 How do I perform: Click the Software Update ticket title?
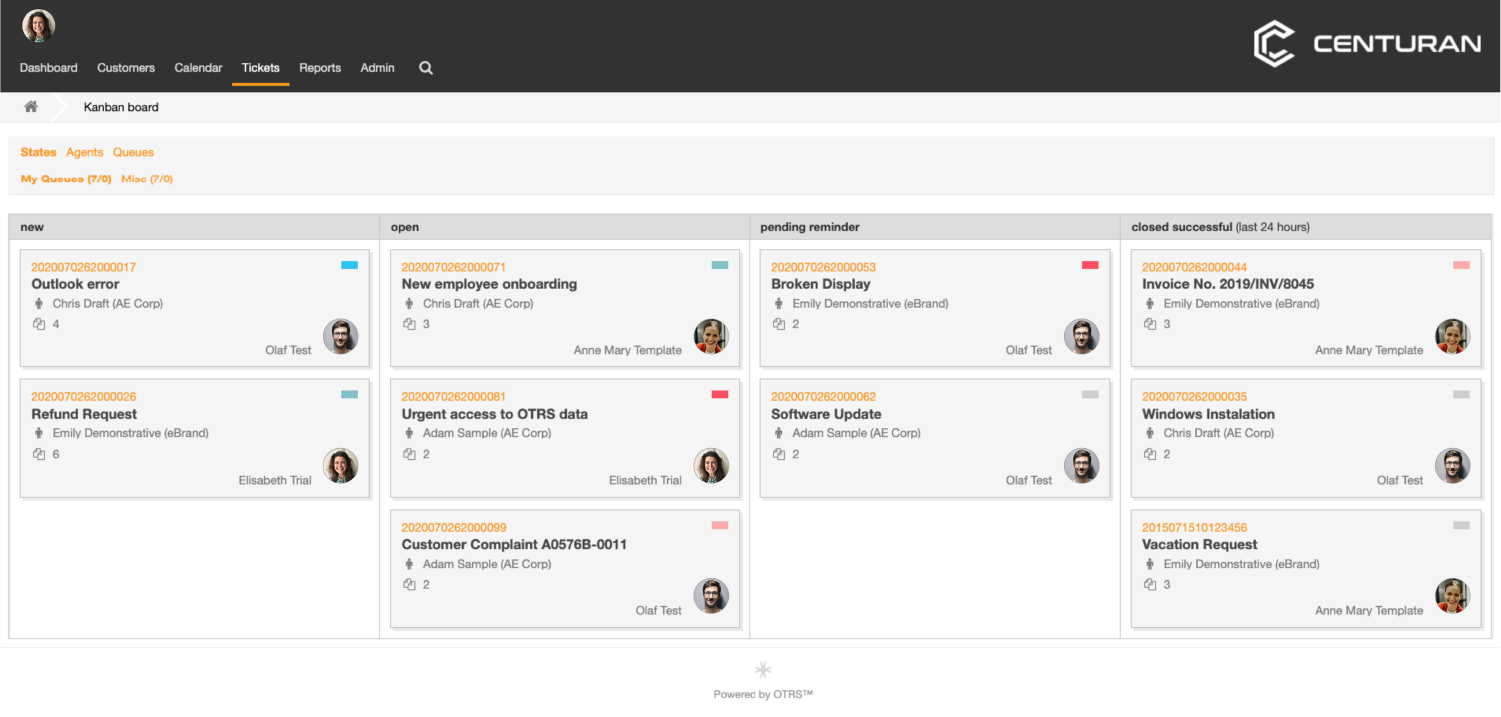click(826, 414)
